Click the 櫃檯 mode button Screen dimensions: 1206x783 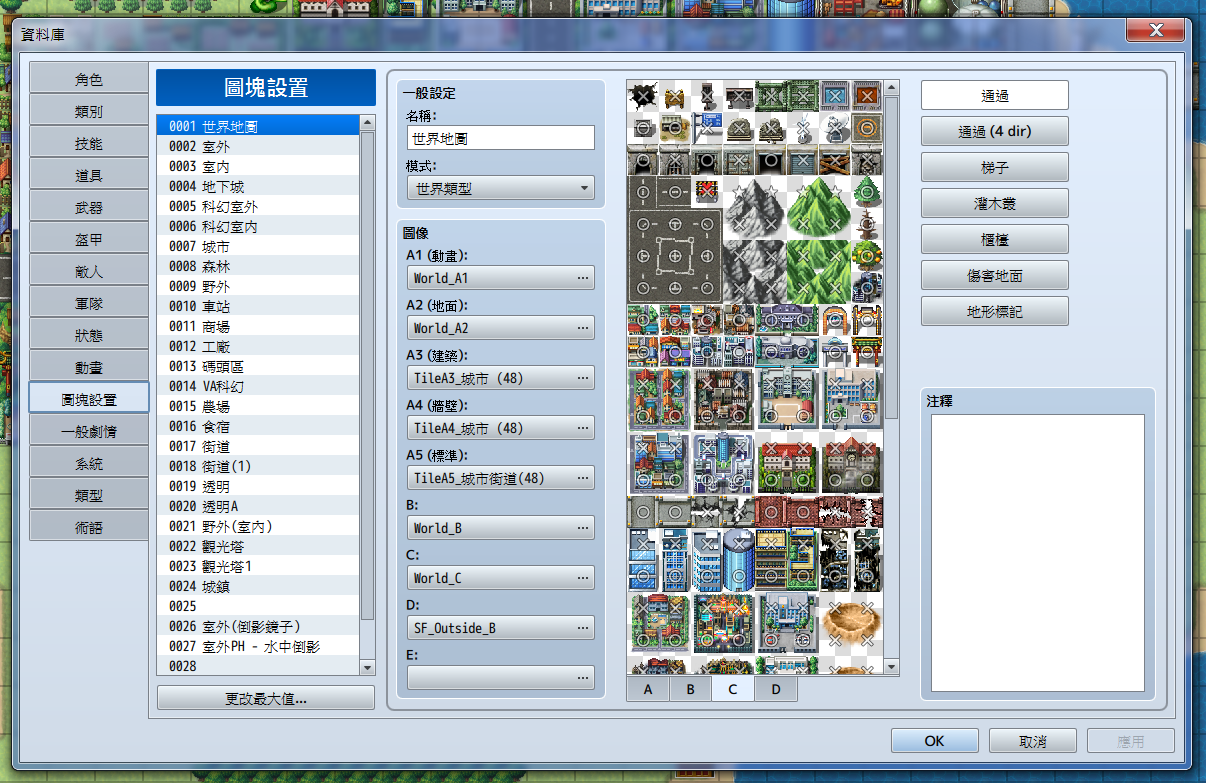pos(995,239)
